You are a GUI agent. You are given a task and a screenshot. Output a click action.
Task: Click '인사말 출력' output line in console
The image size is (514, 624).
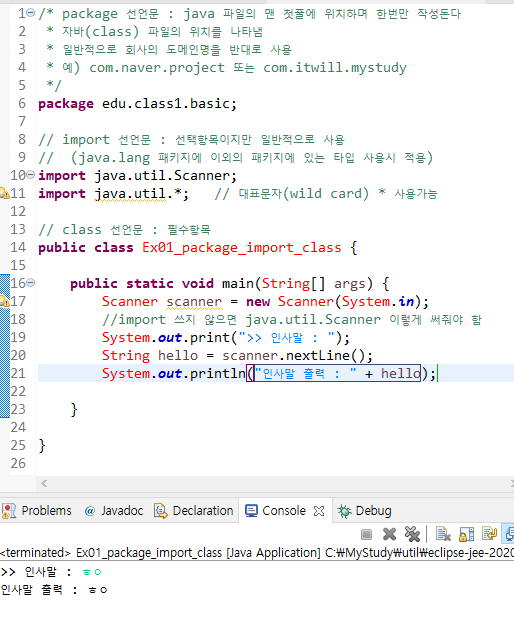[x=54, y=590]
